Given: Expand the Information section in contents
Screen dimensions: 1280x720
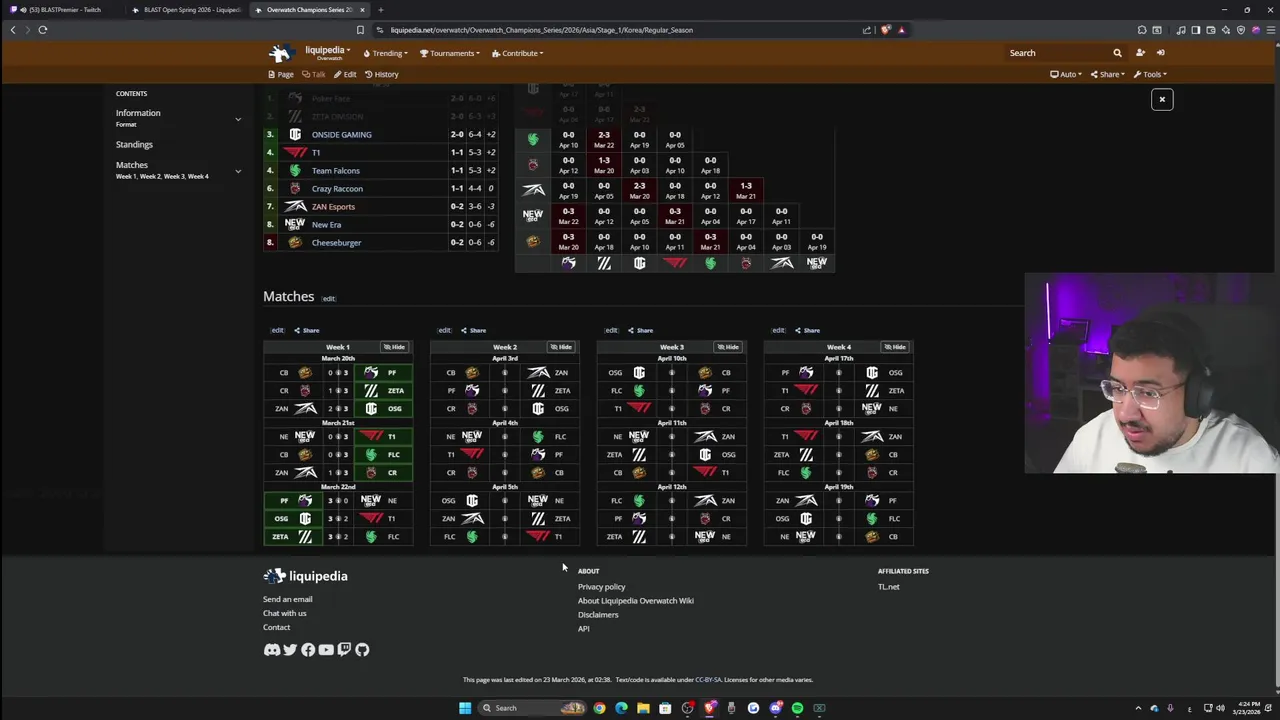Looking at the screenshot, I should pos(238,119).
